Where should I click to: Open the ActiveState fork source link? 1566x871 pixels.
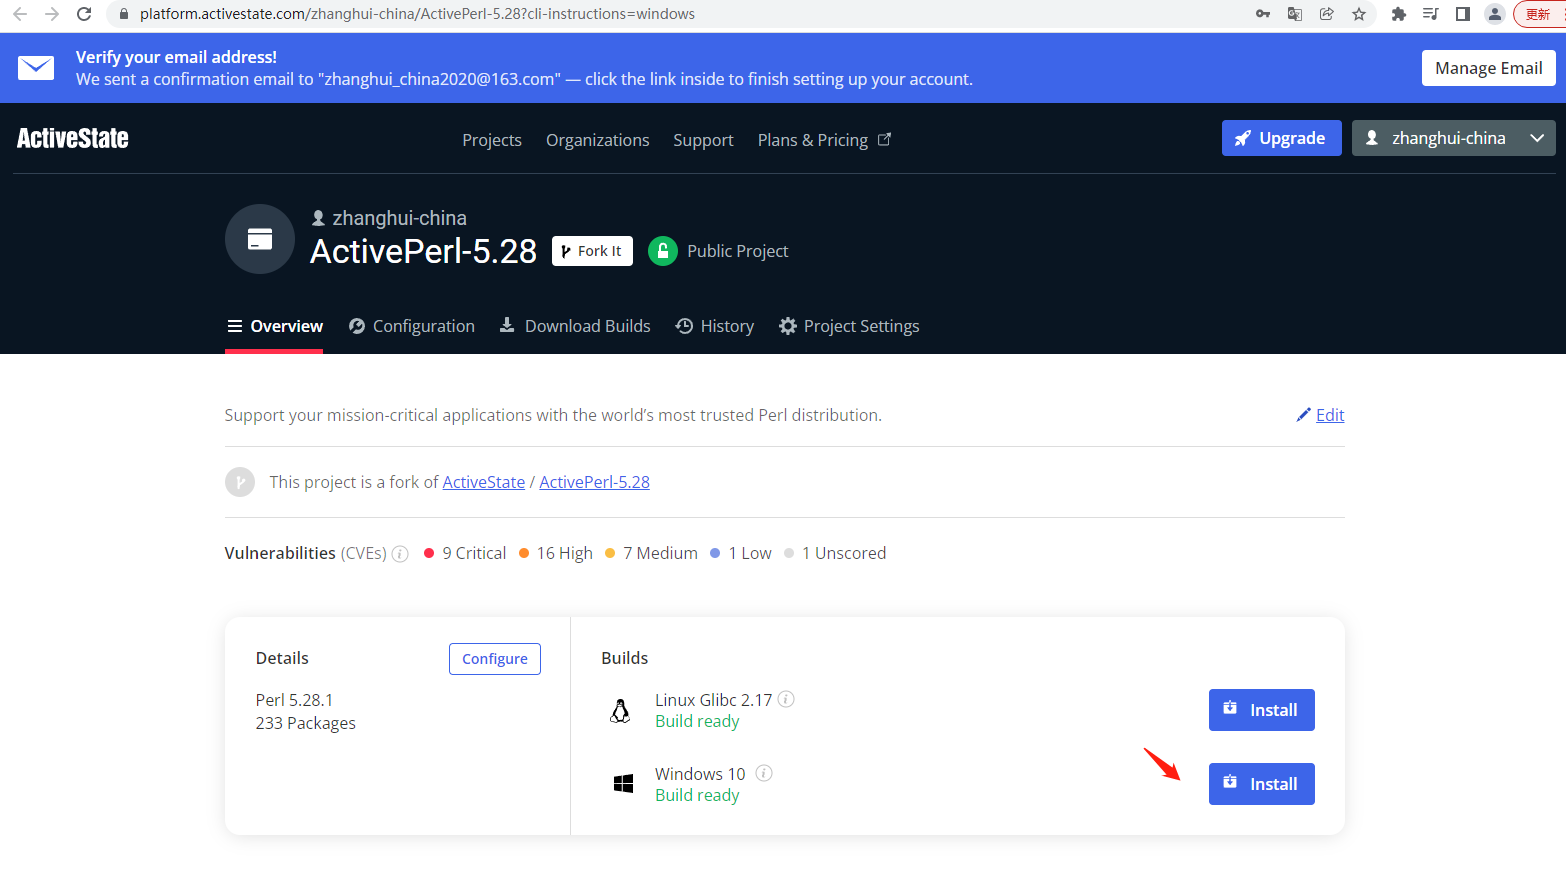tap(484, 482)
